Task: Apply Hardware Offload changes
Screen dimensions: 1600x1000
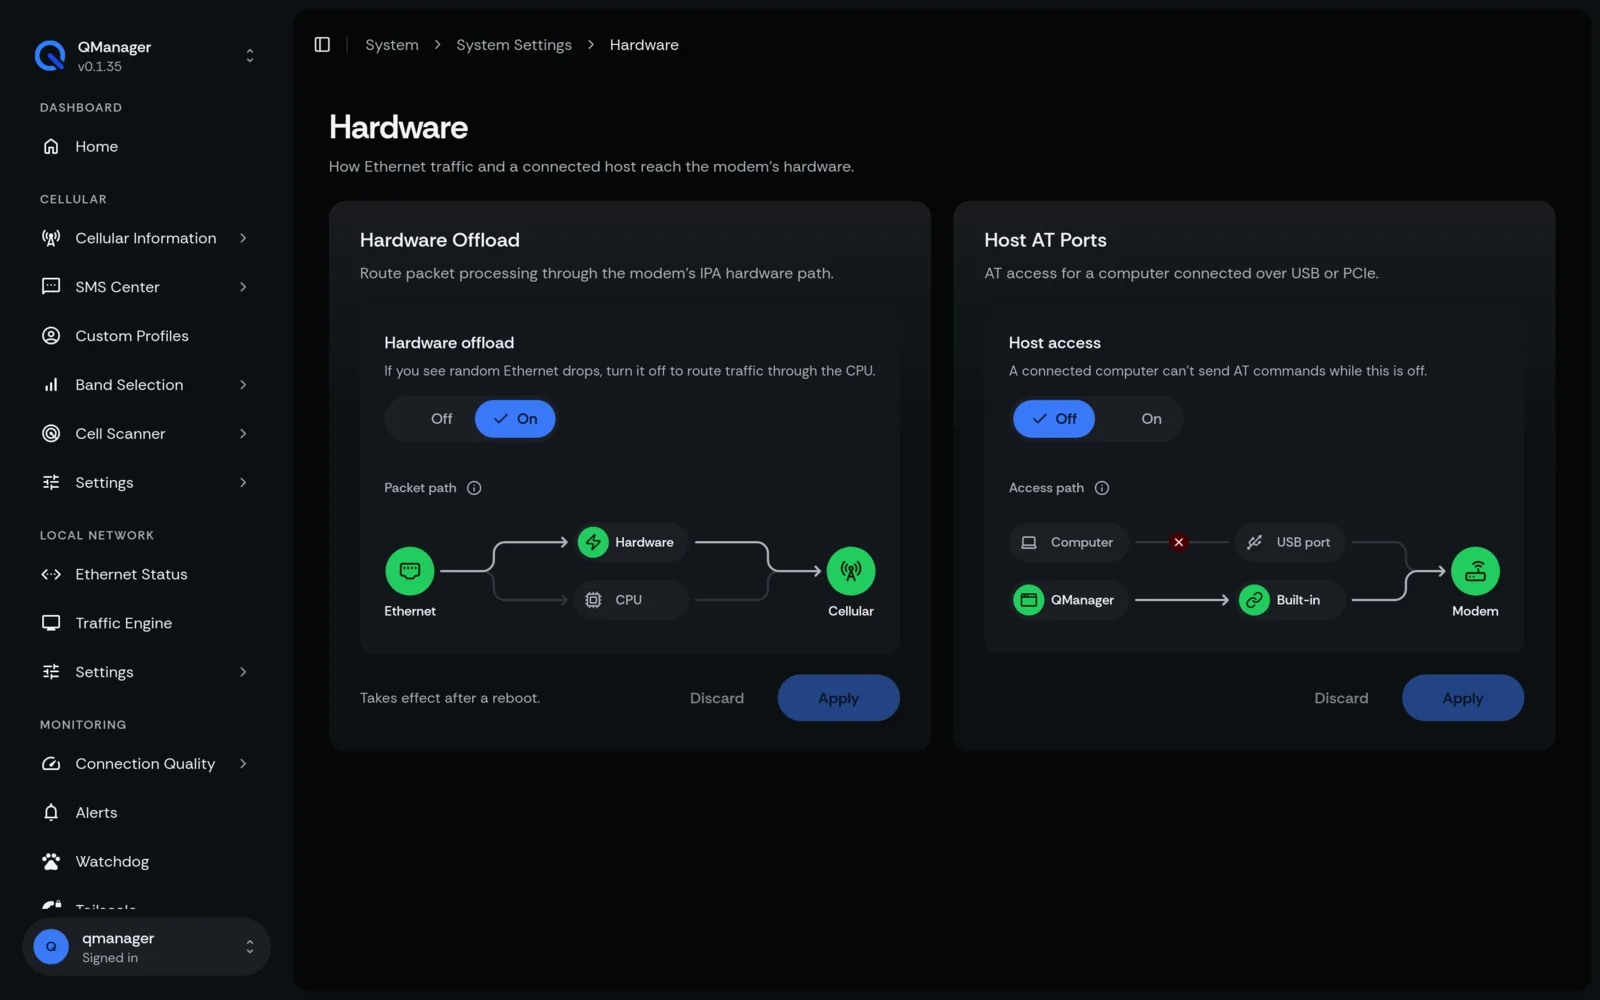Action: tap(838, 698)
